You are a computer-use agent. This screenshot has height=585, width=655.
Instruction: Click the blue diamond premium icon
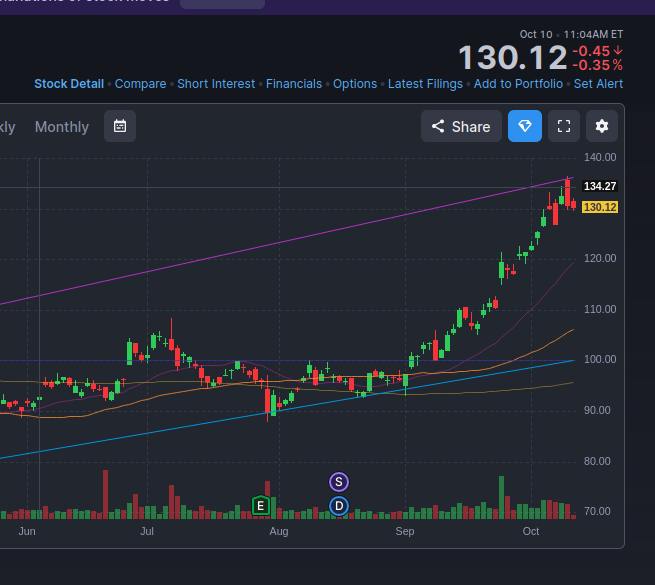(525, 126)
